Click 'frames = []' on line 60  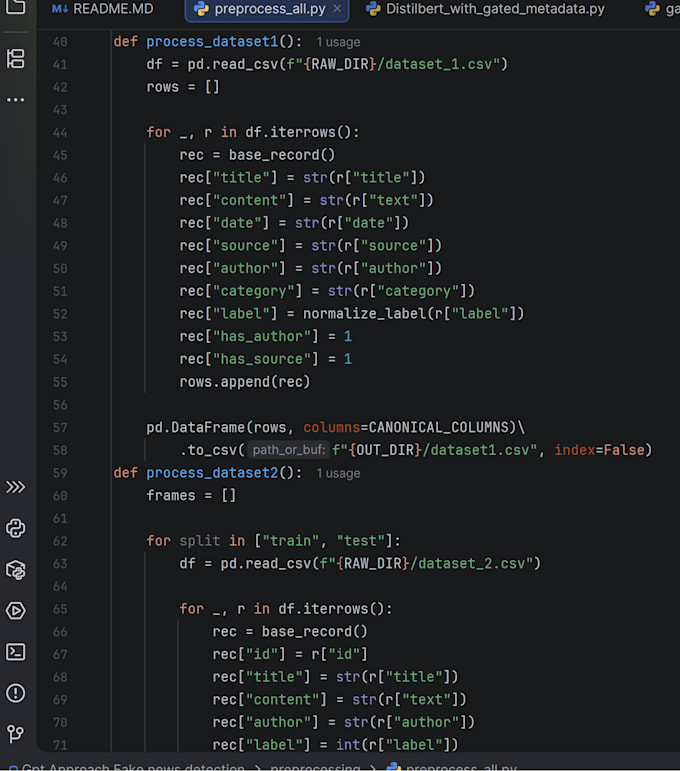(x=191, y=496)
